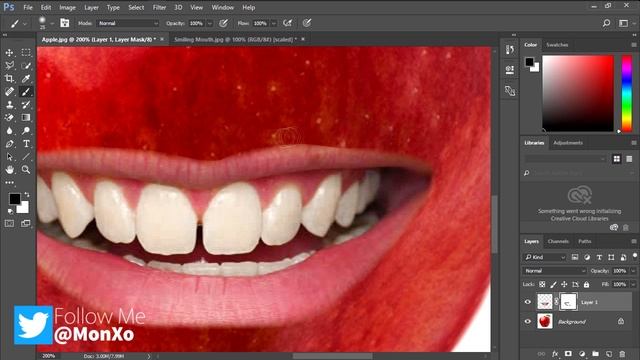Select the Healing Brush tool
The height and width of the screenshot is (360, 640).
[x=9, y=91]
